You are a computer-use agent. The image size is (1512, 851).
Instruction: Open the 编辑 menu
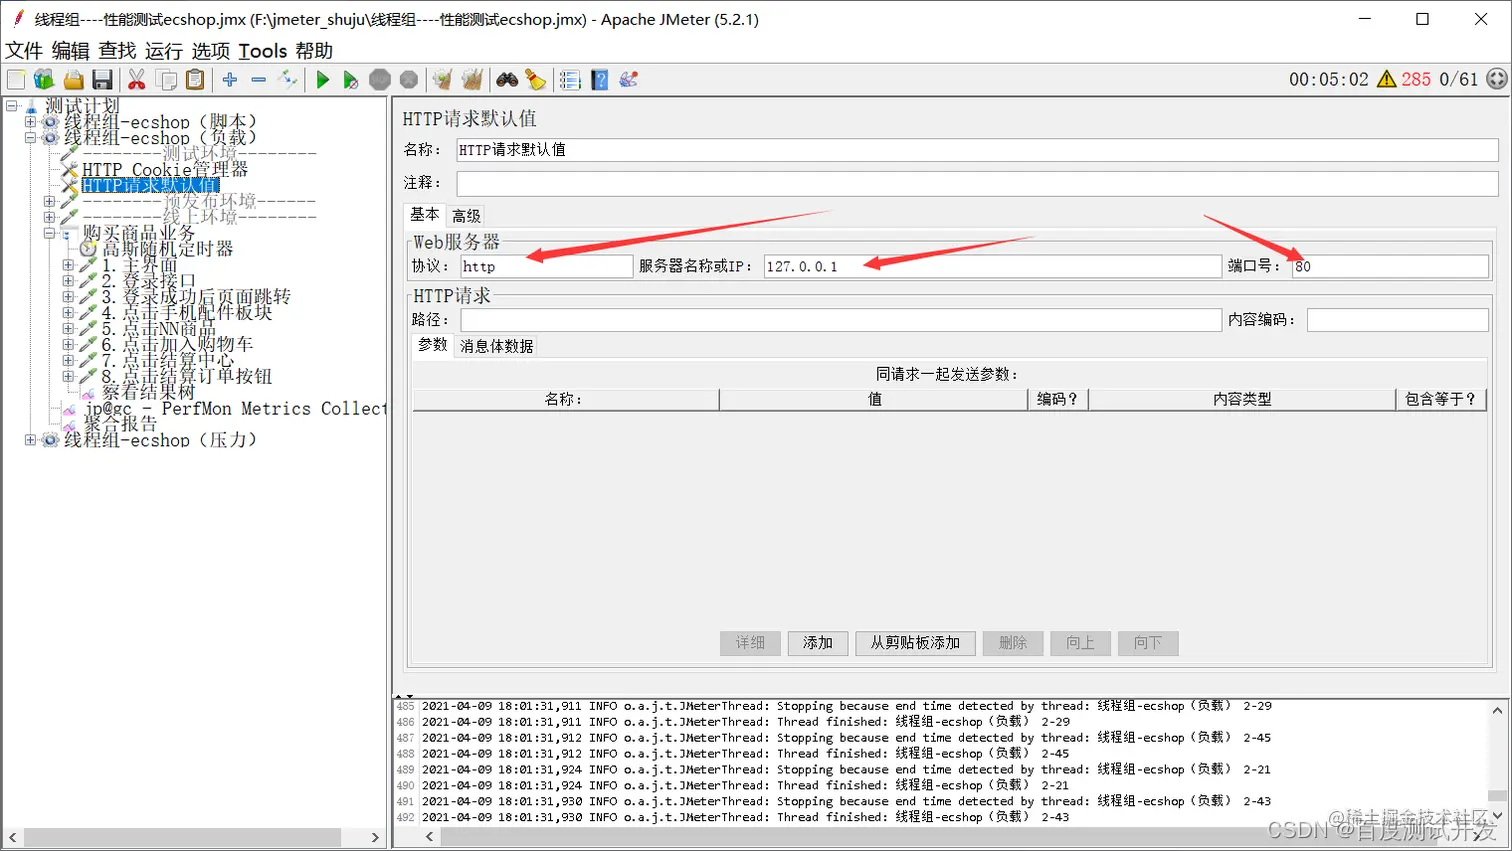[70, 51]
